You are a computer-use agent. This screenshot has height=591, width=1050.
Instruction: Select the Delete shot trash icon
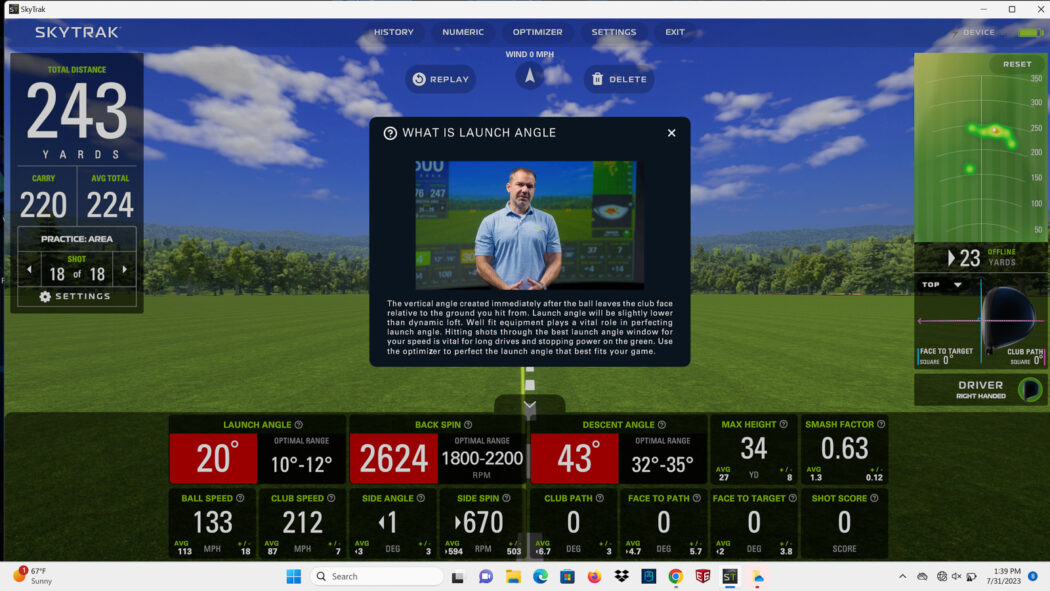click(x=596, y=78)
